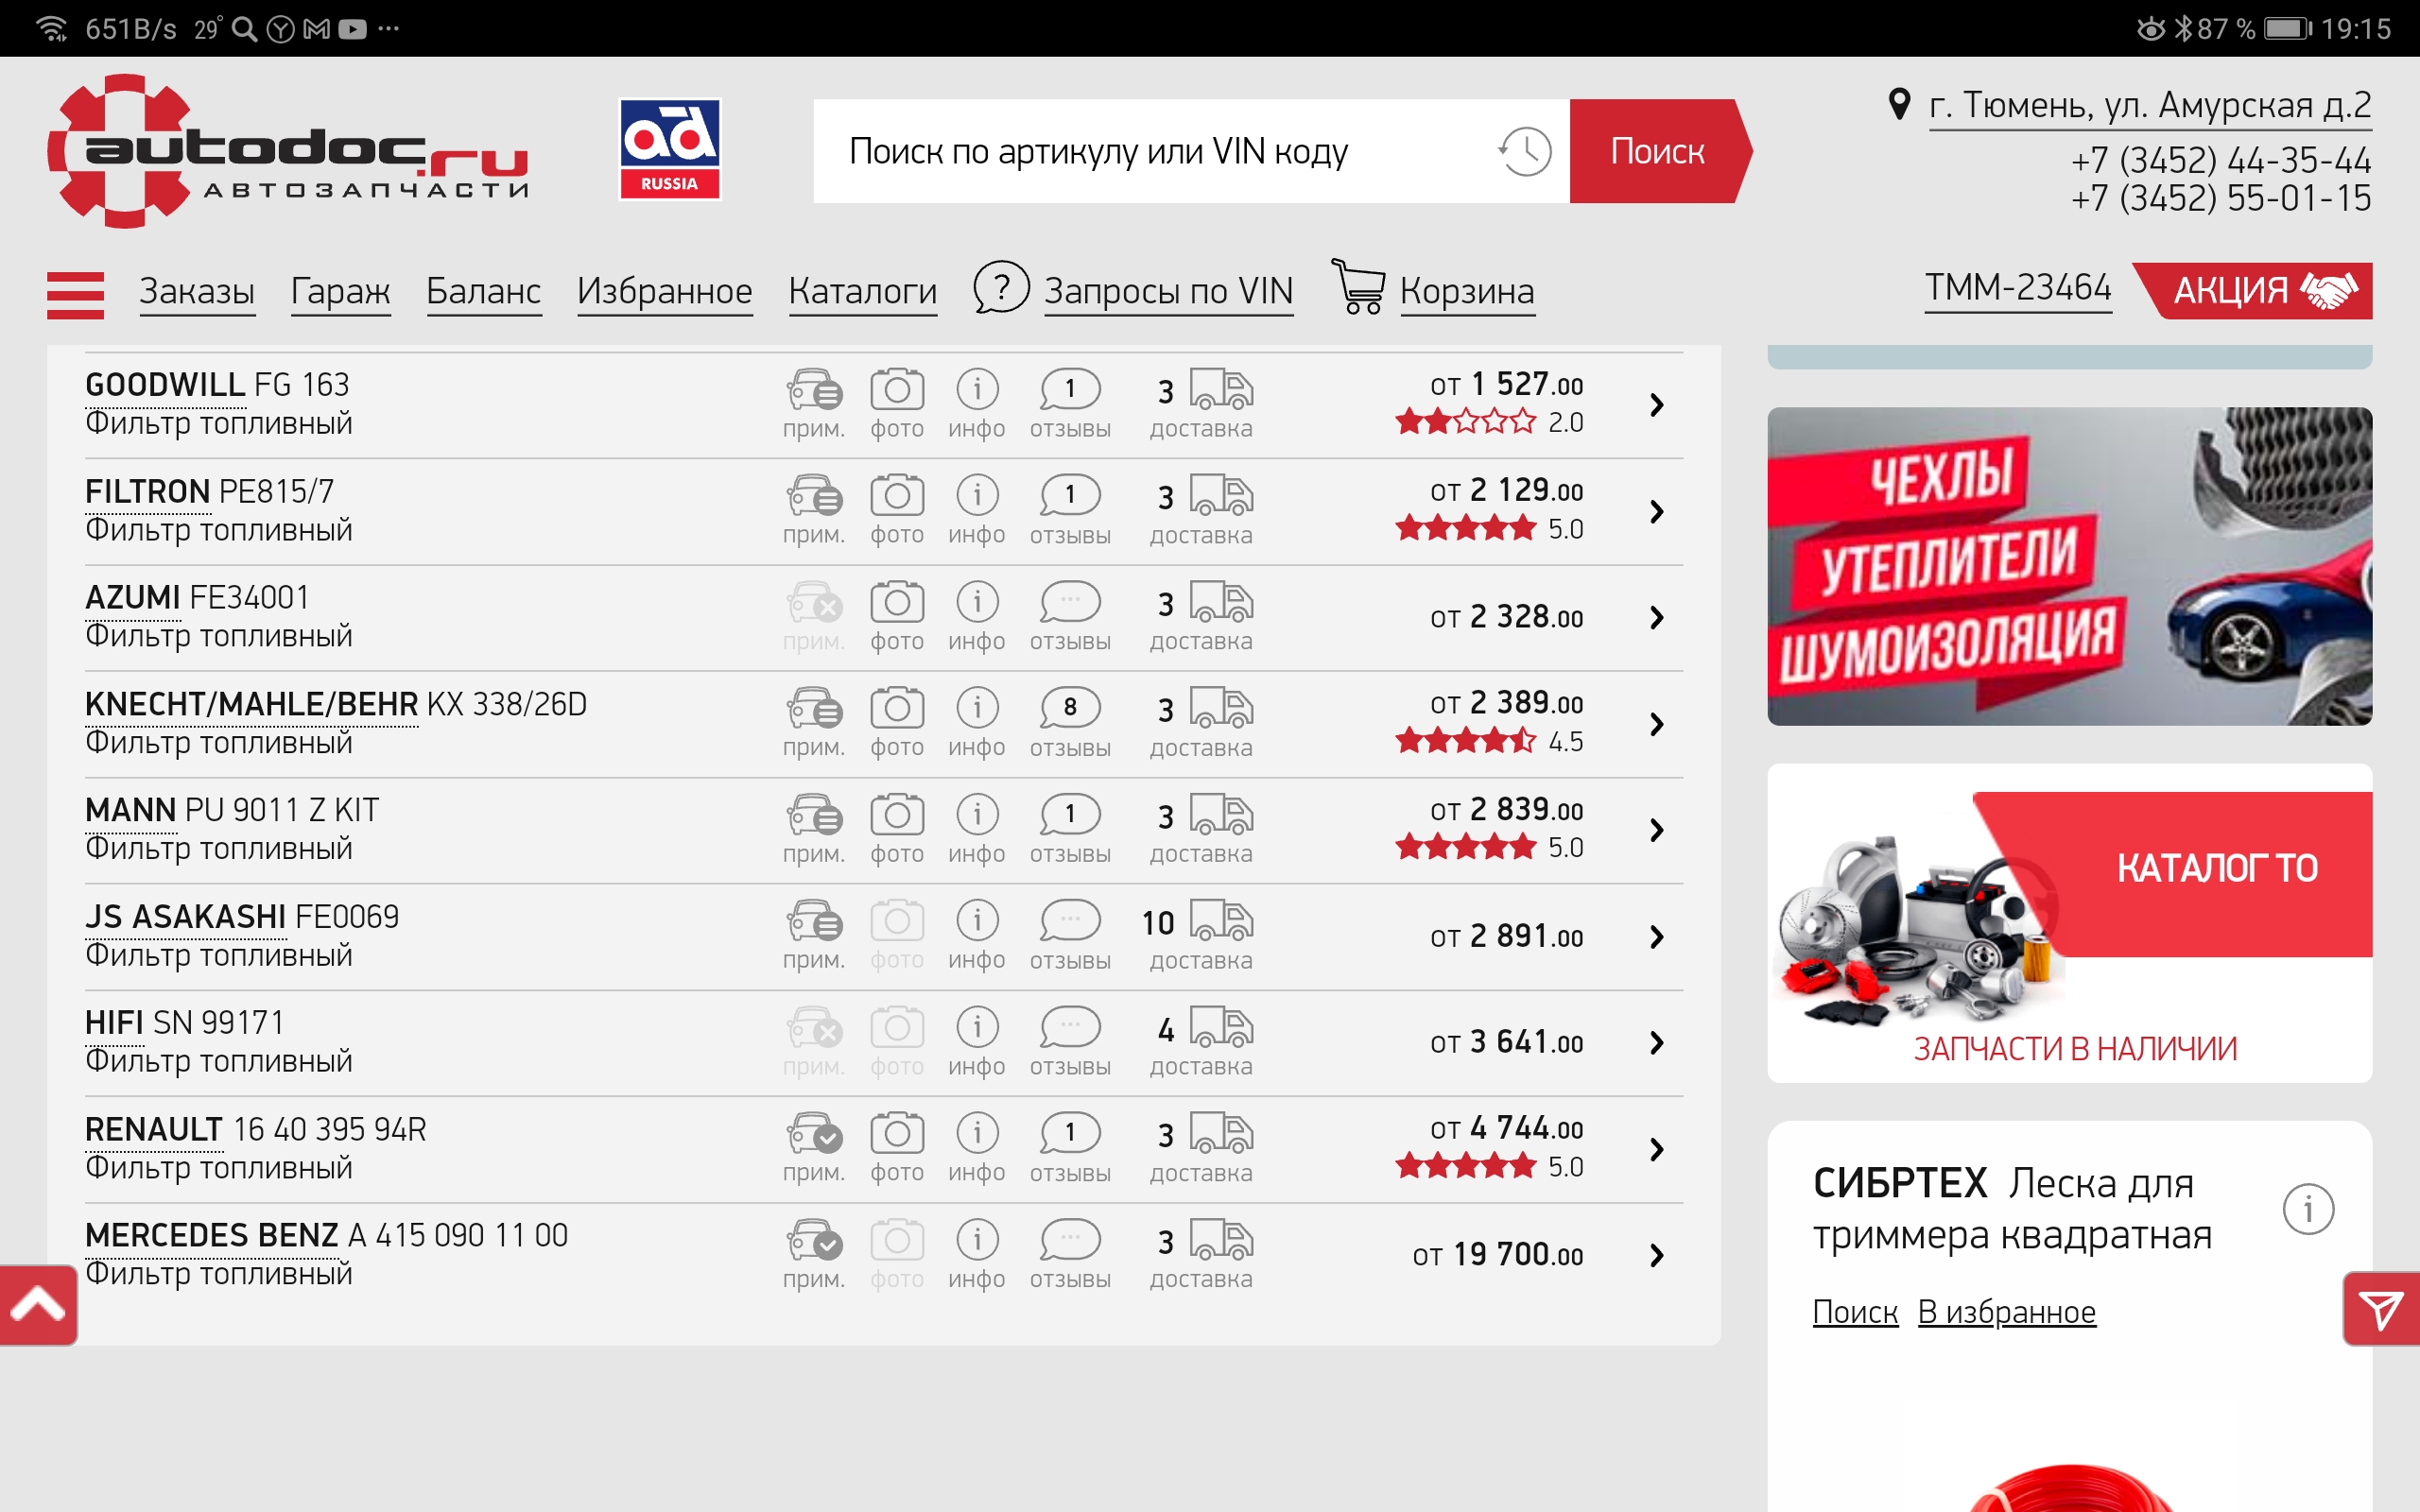Click the Корзина link
Screen dimensions: 2420x1512
click(1467, 291)
